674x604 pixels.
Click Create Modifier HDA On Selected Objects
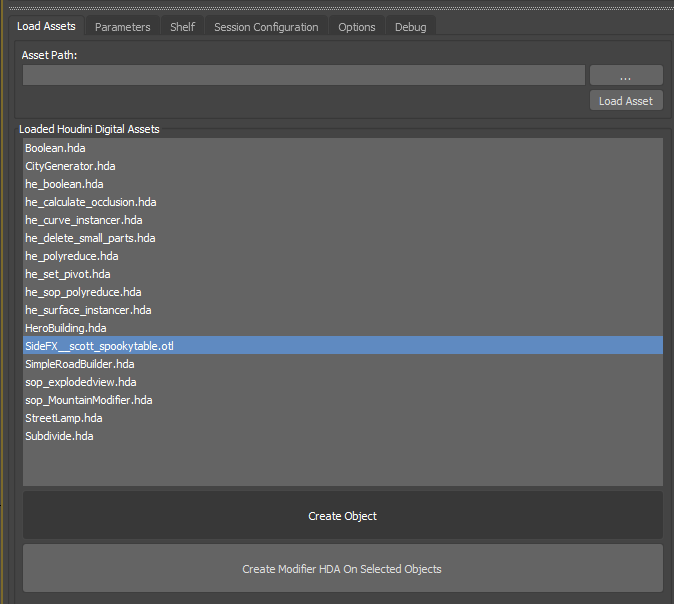click(342, 569)
